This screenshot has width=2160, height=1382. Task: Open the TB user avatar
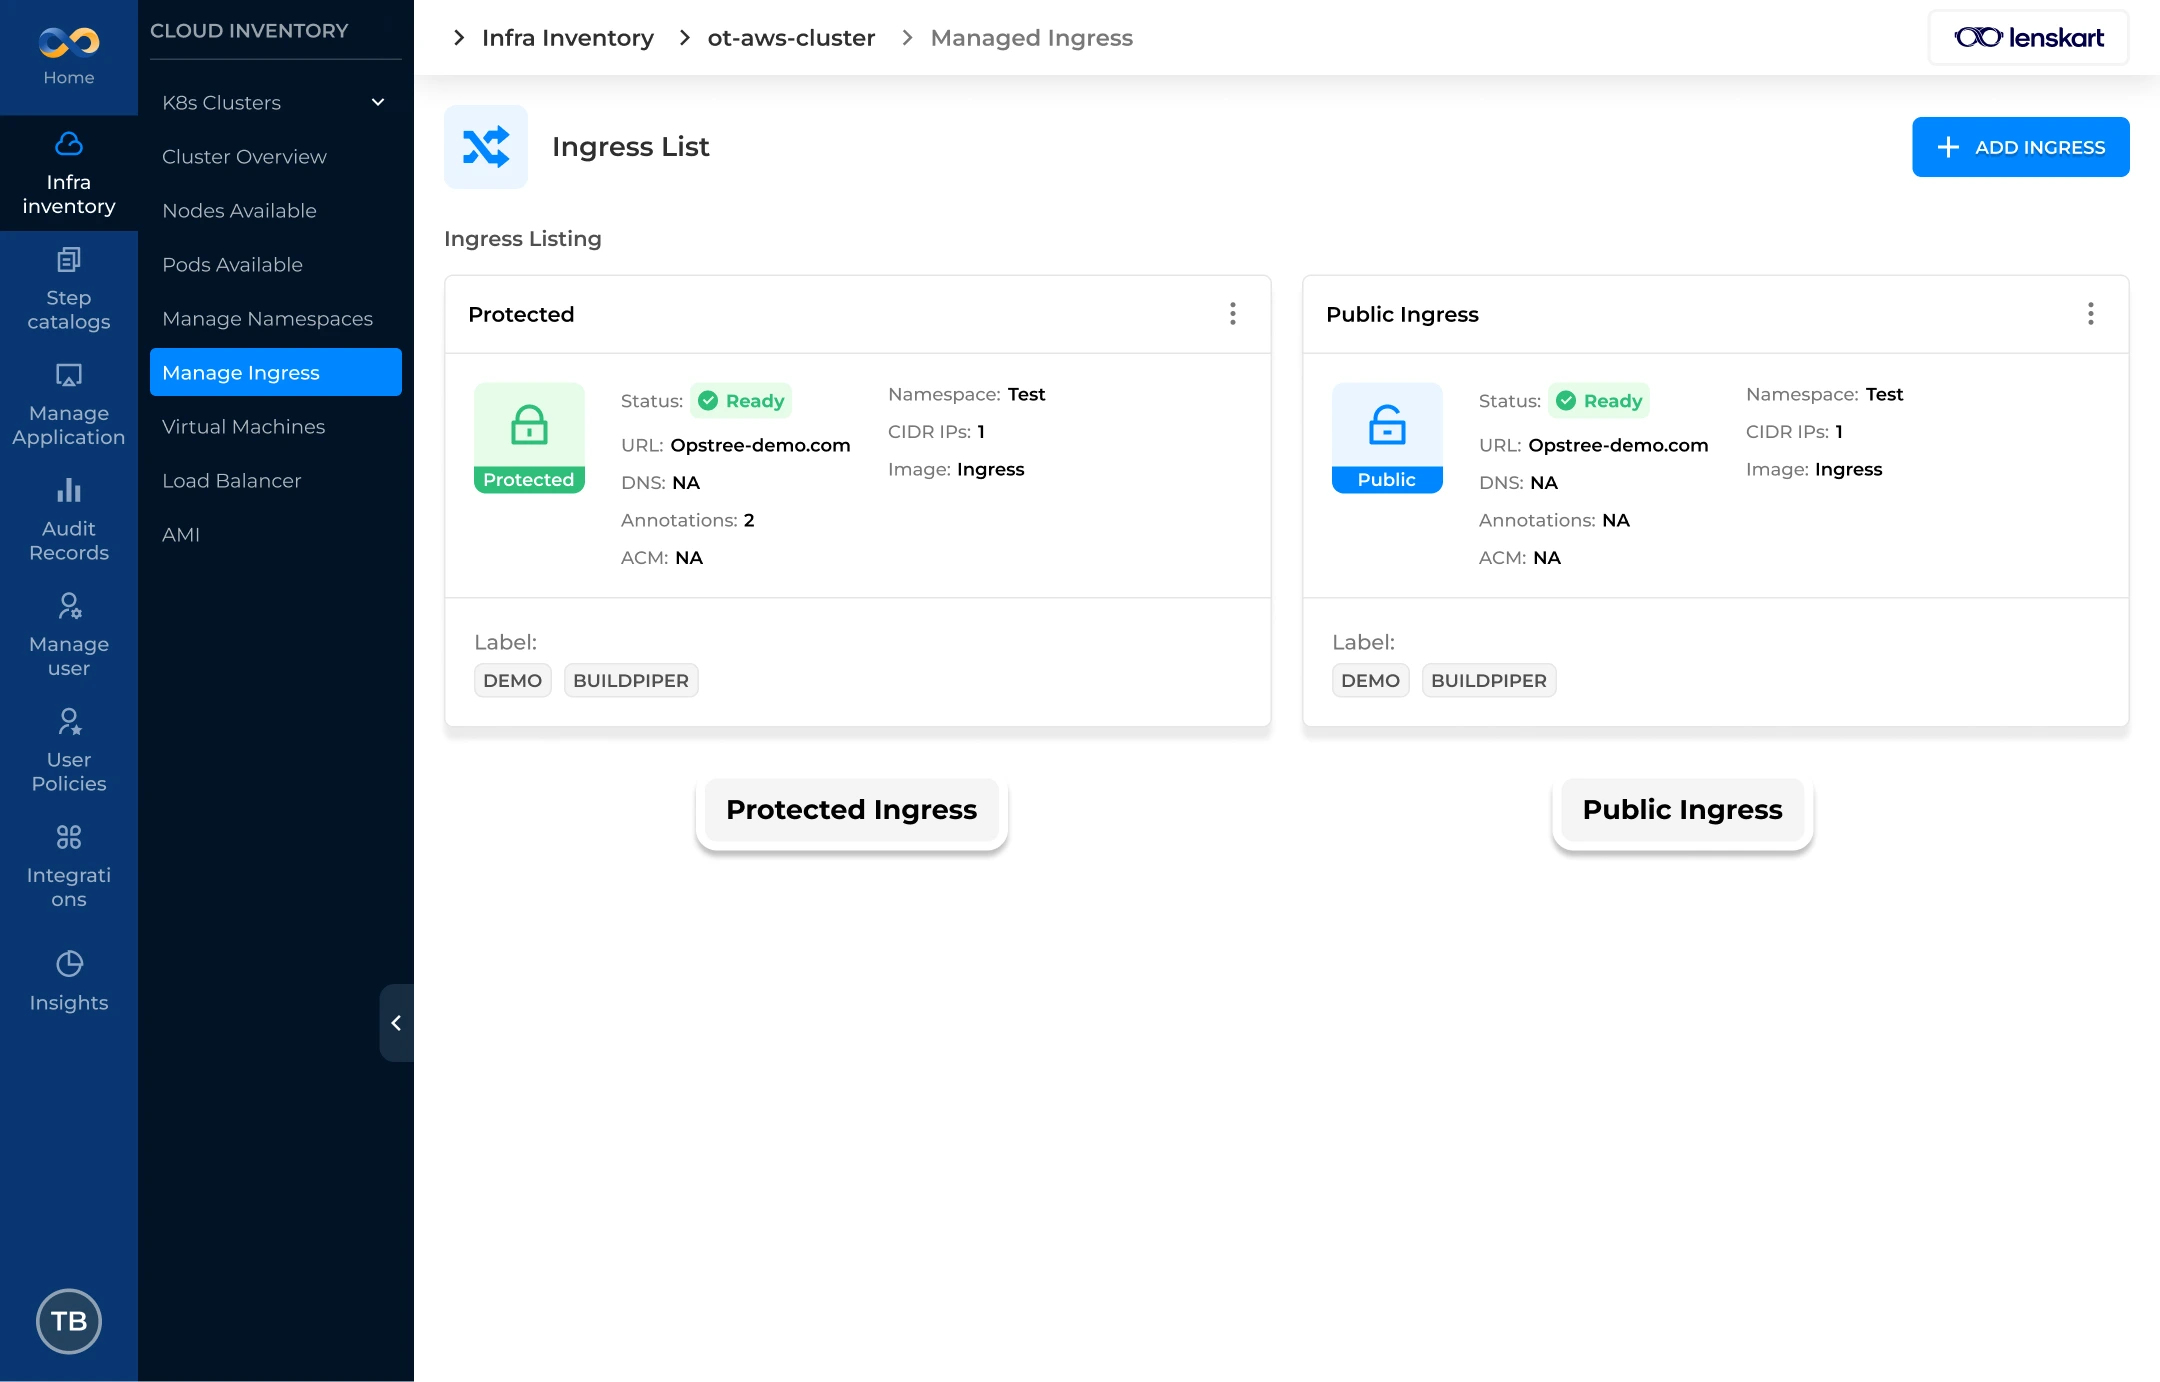click(69, 1321)
